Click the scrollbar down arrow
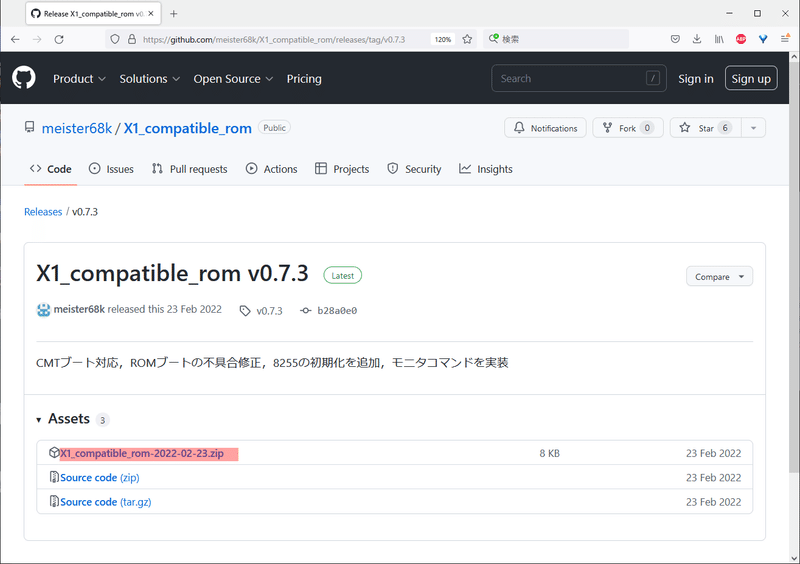The height and width of the screenshot is (564, 800). 794,558
